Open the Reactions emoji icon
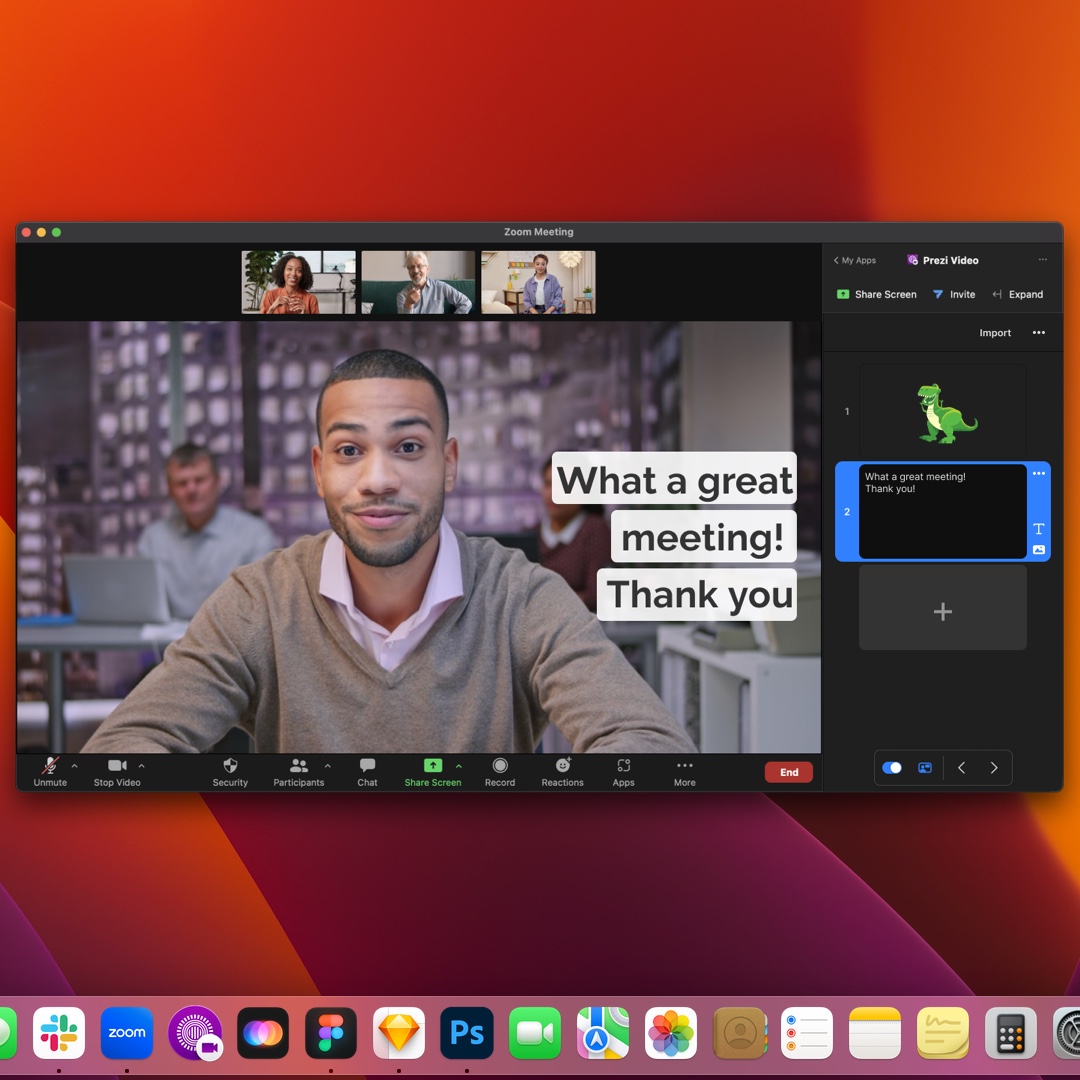The image size is (1080, 1080). (562, 766)
